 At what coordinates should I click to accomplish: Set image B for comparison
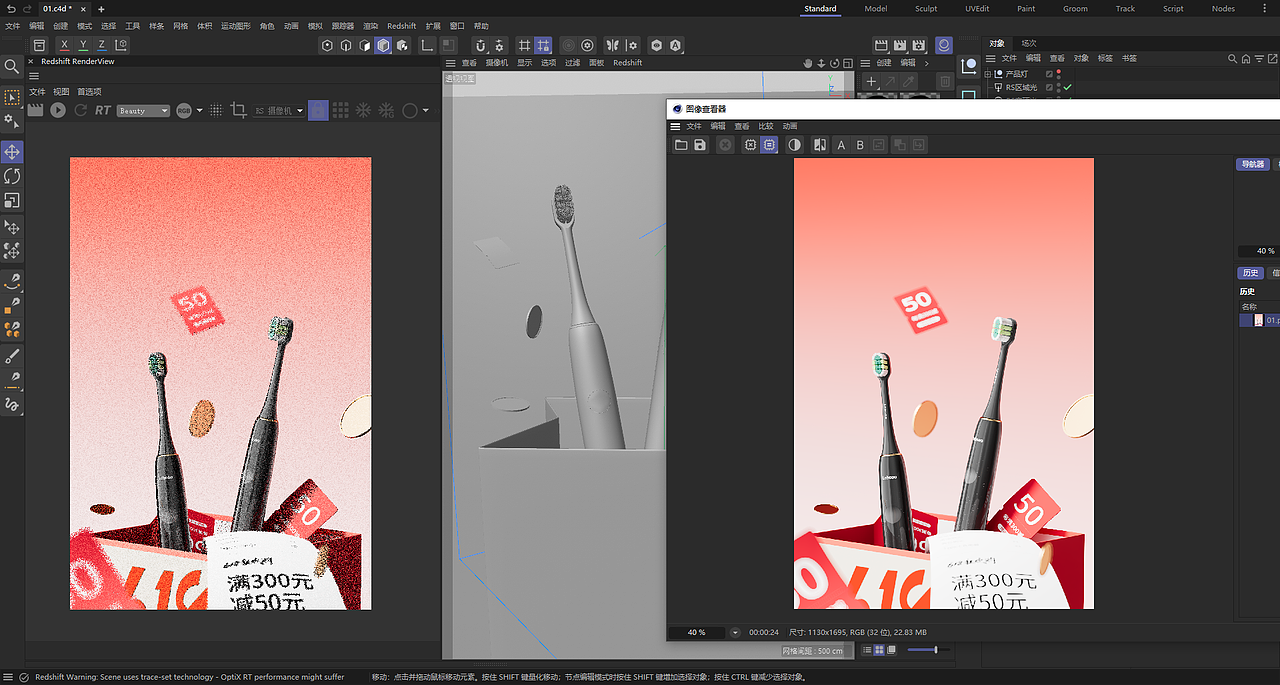tap(860, 145)
